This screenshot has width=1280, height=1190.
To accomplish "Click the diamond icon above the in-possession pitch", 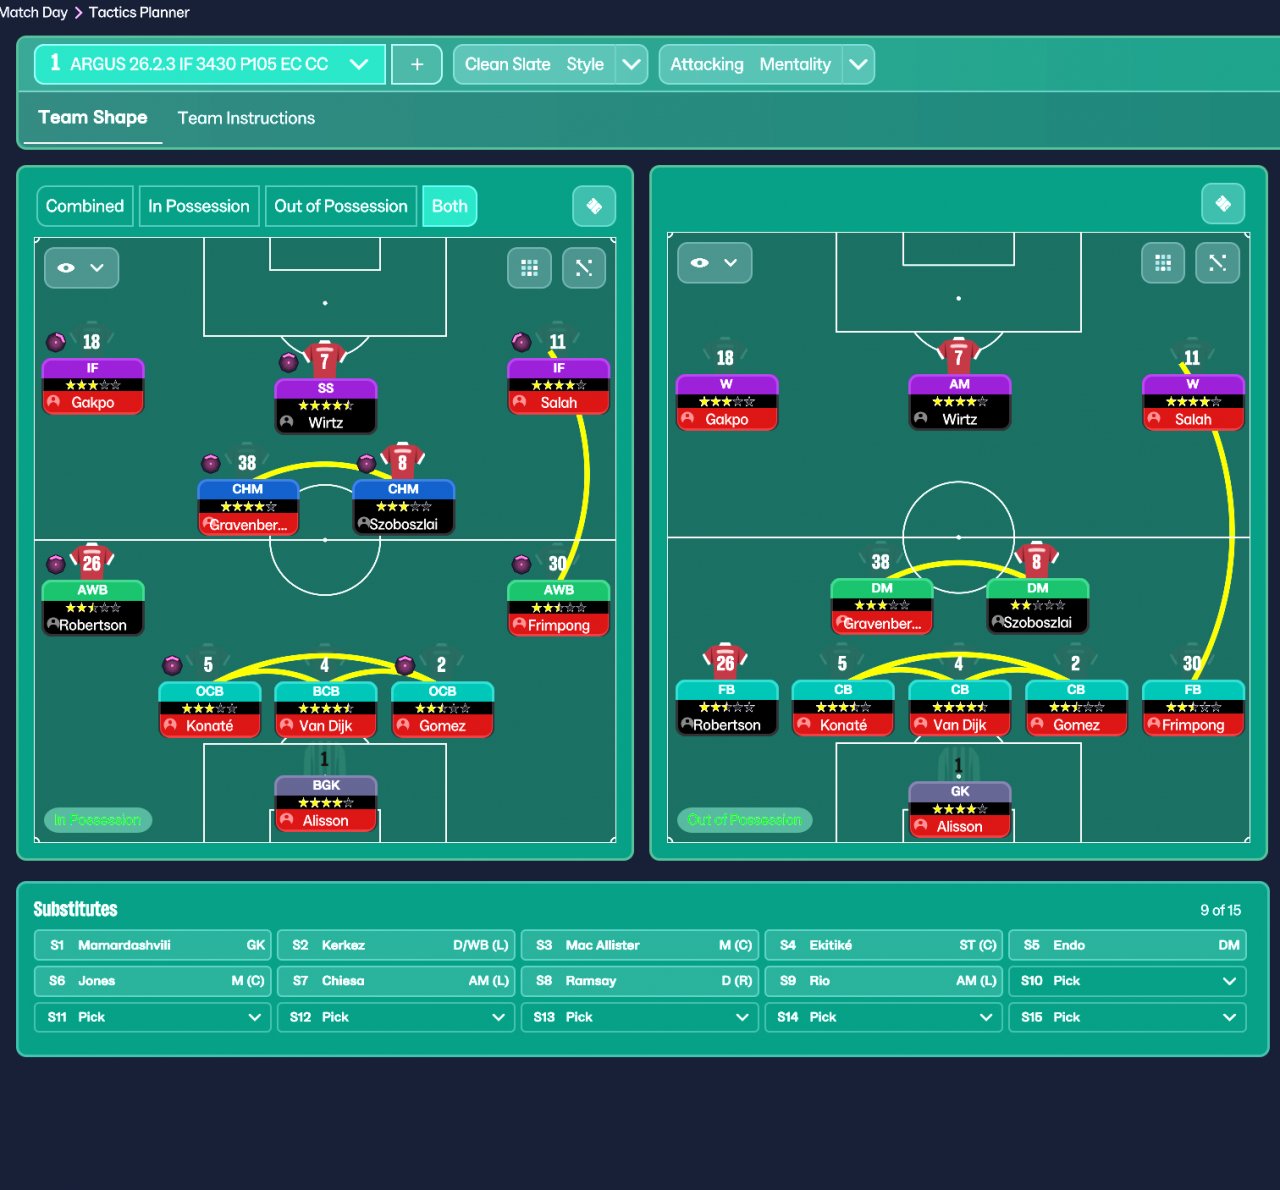I will (594, 206).
